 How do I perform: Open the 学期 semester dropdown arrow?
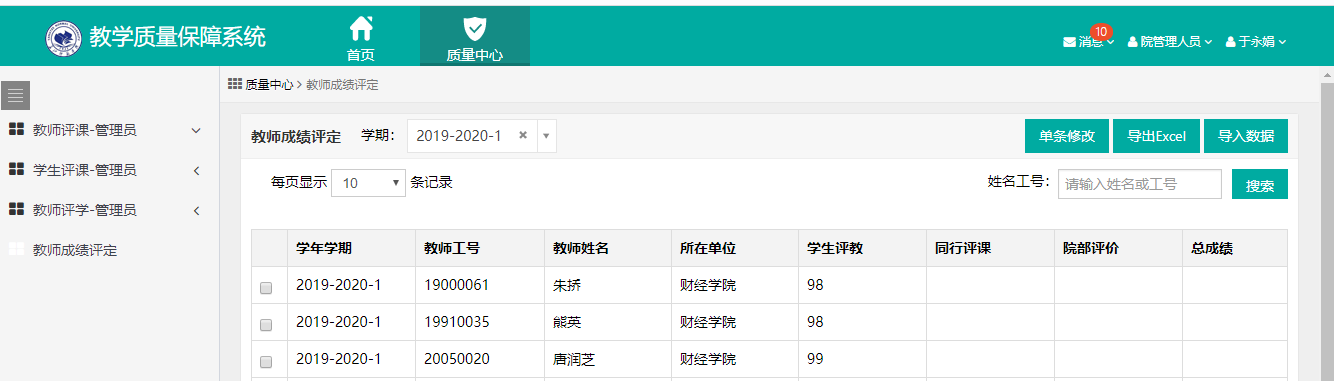(x=546, y=135)
